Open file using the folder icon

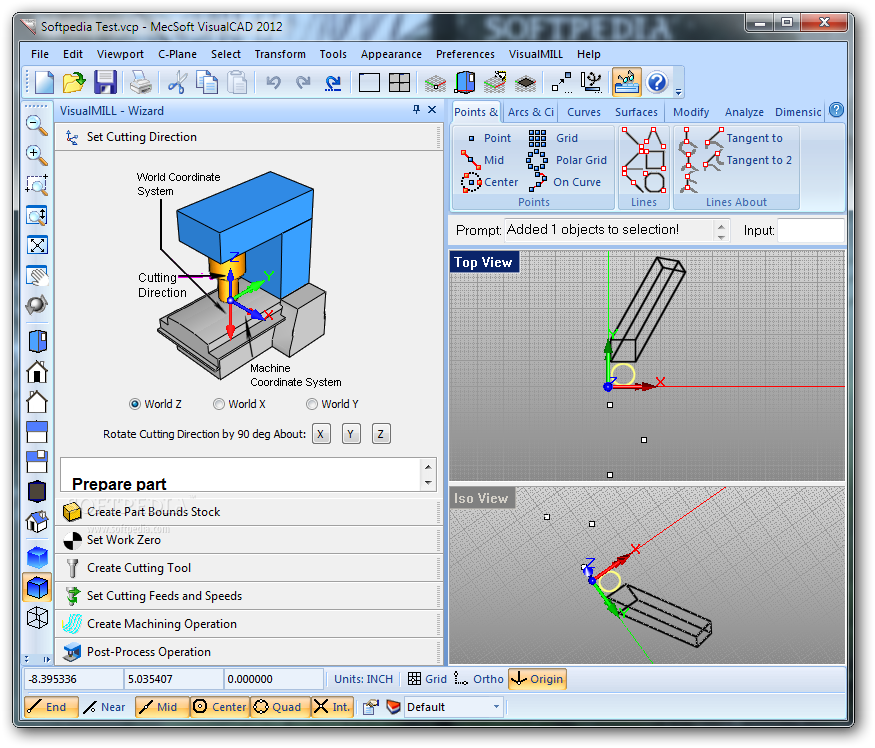pyautogui.click(x=74, y=83)
